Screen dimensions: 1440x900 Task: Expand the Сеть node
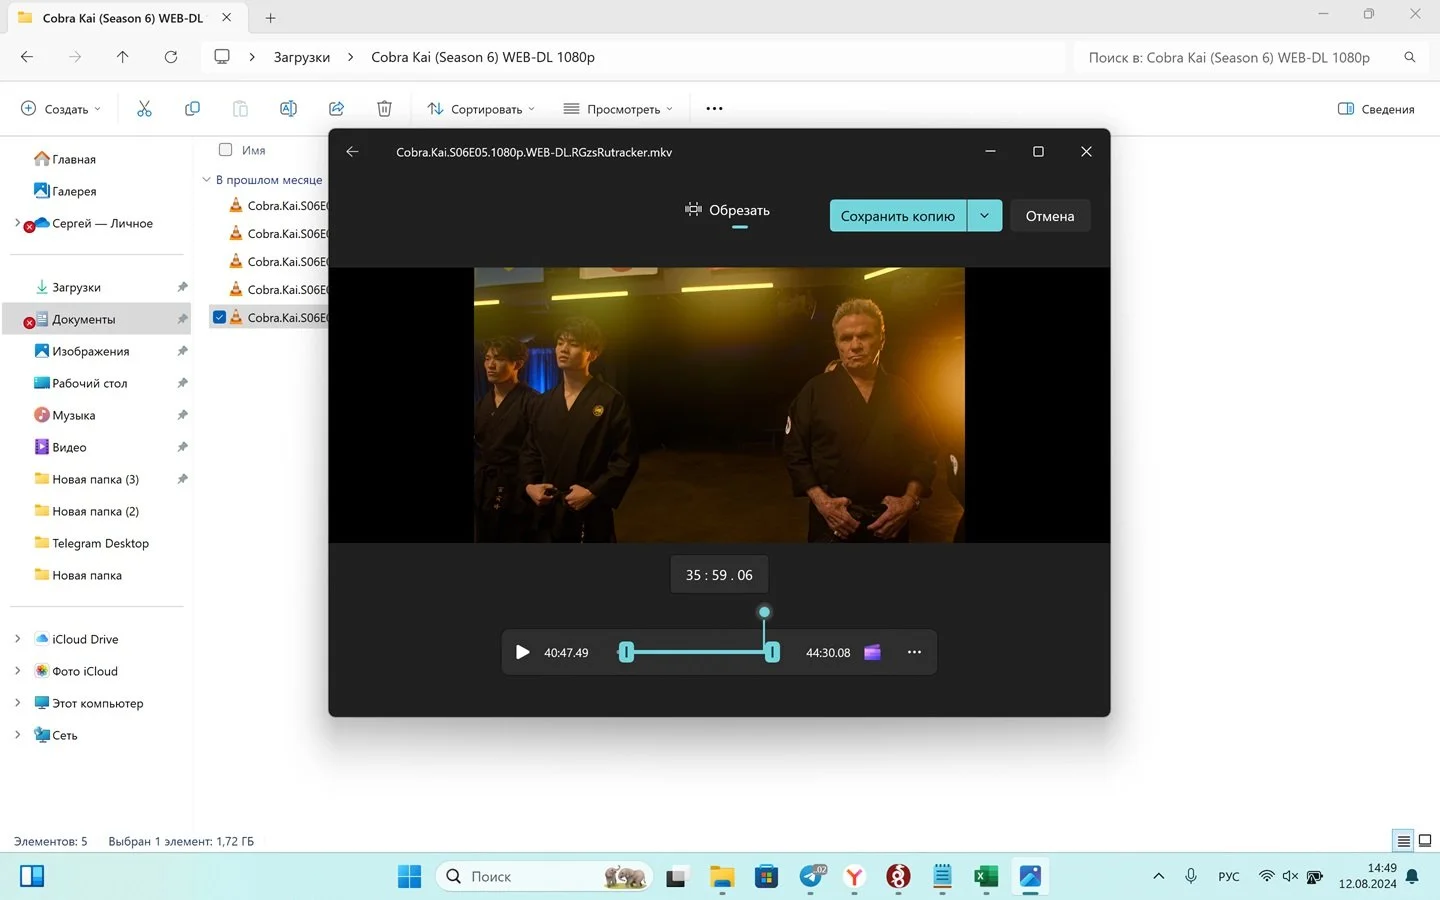tap(17, 735)
